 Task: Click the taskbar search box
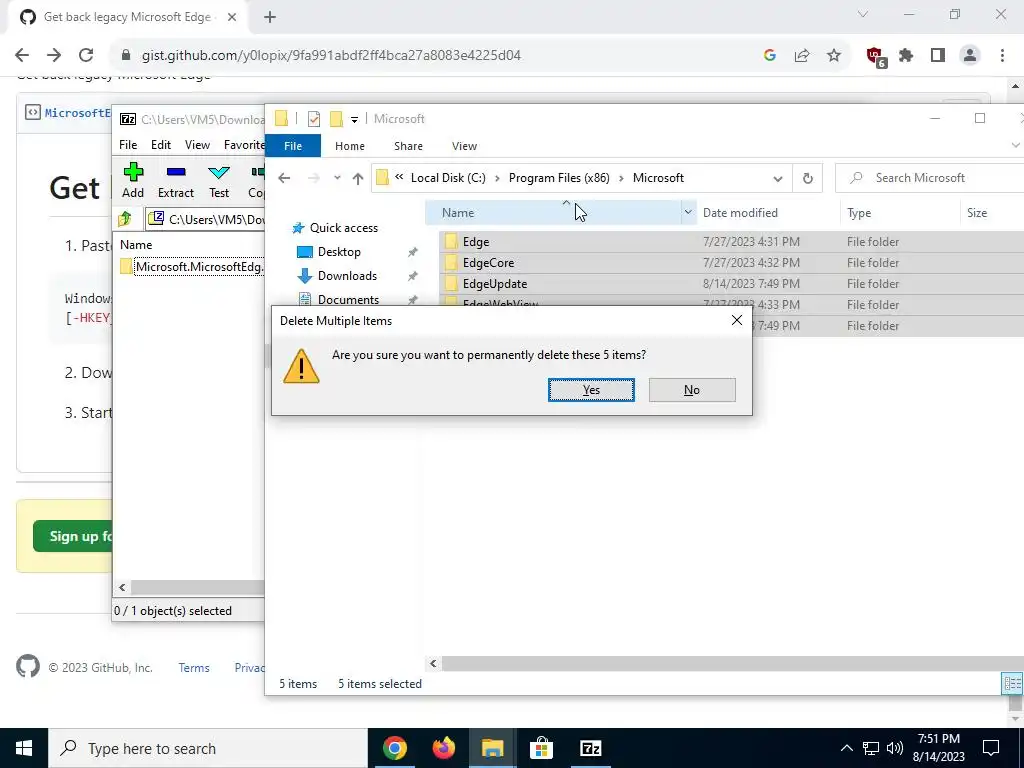(x=208, y=748)
